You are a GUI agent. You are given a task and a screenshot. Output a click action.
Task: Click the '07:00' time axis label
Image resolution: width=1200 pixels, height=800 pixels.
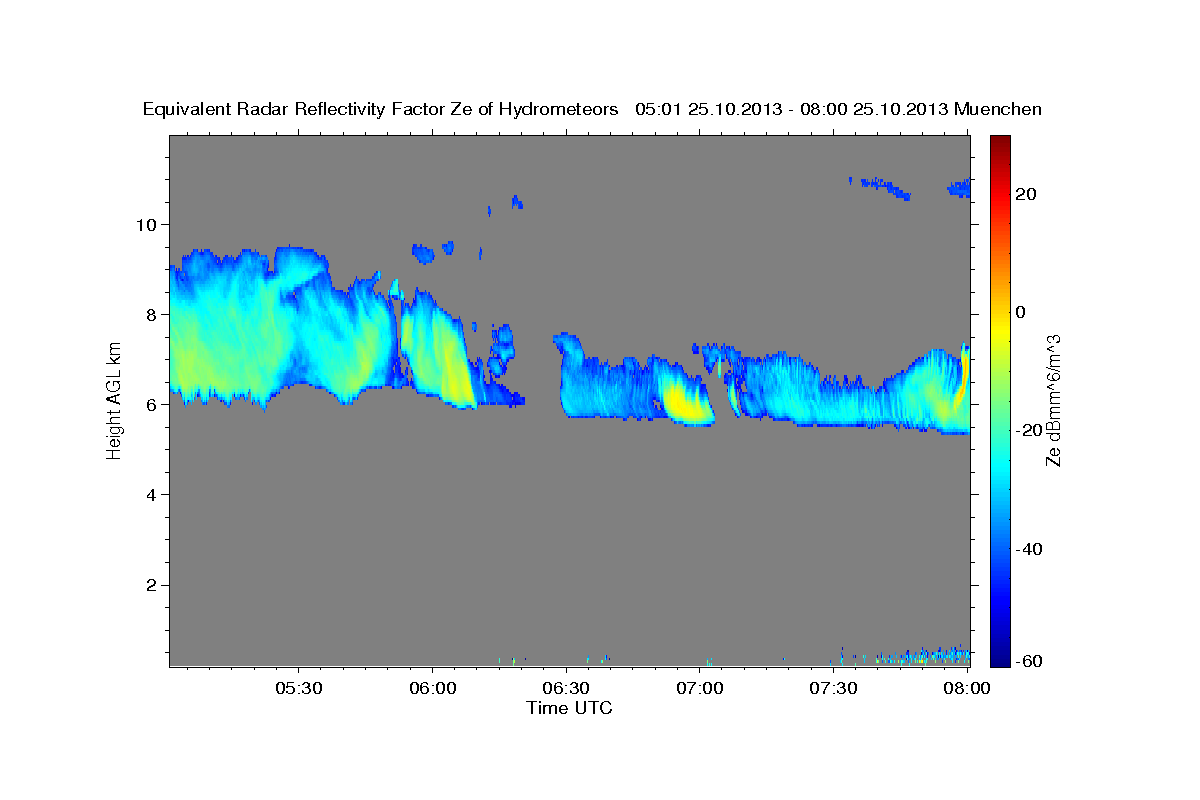(700, 688)
